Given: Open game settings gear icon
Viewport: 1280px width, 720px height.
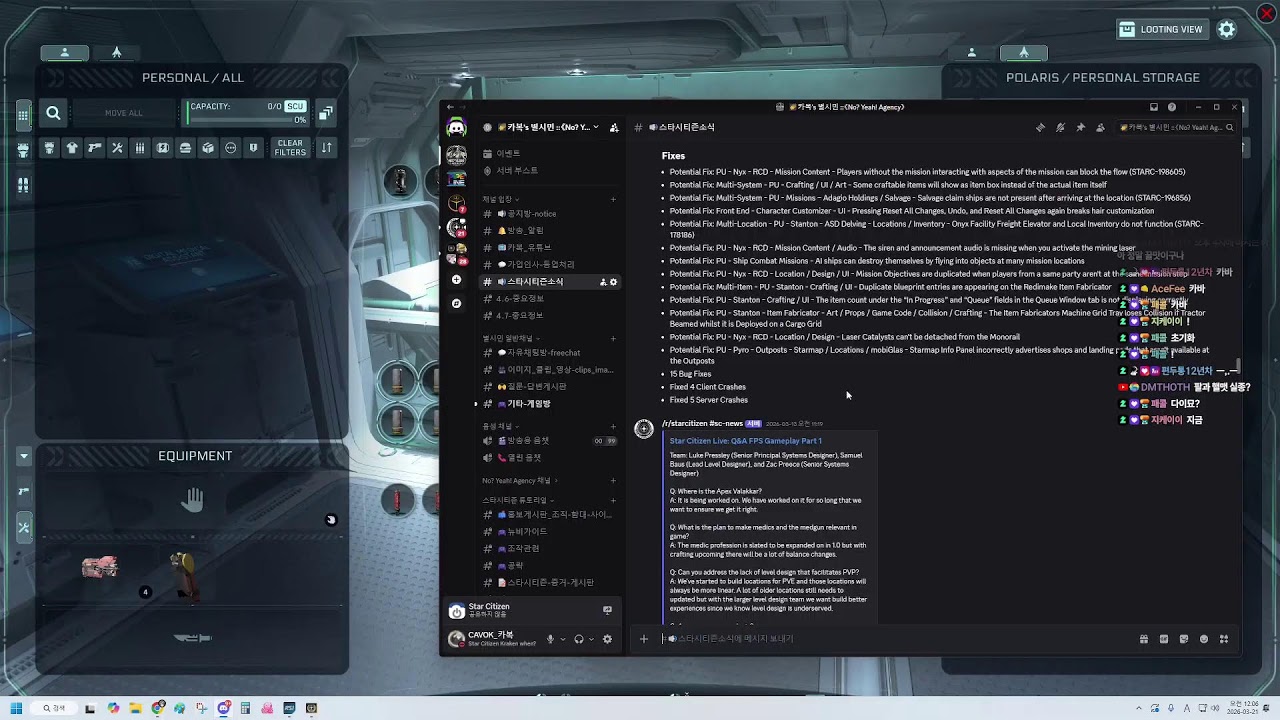Looking at the screenshot, I should (1227, 30).
